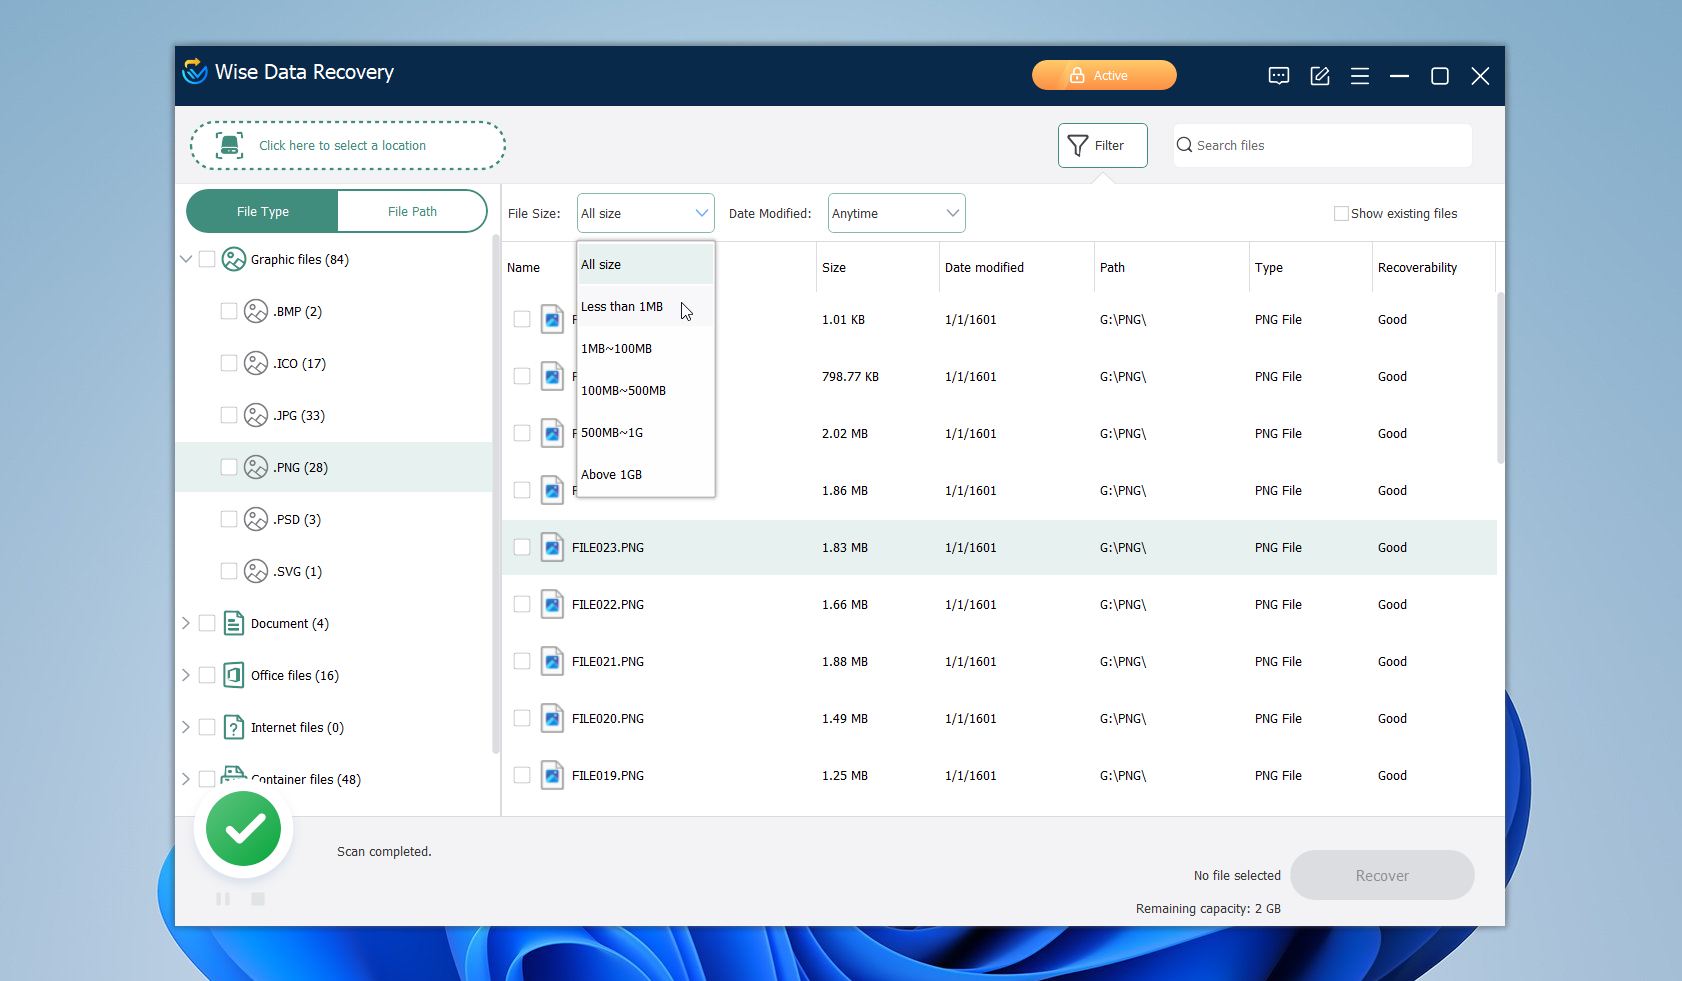
Task: Expand the Document category
Action: coord(186,622)
